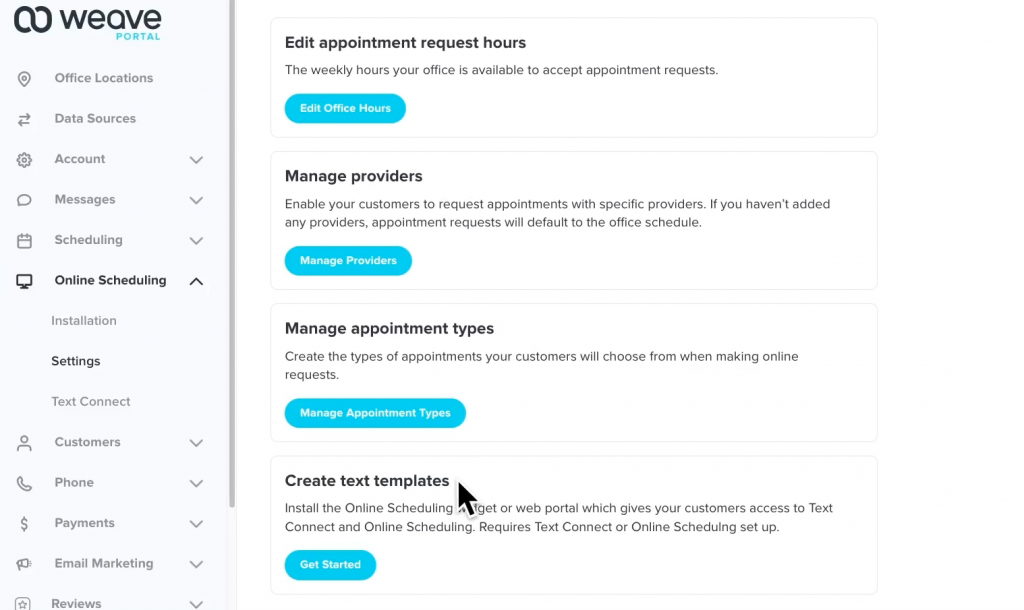
Task: Expand the Account section
Action: 196,159
